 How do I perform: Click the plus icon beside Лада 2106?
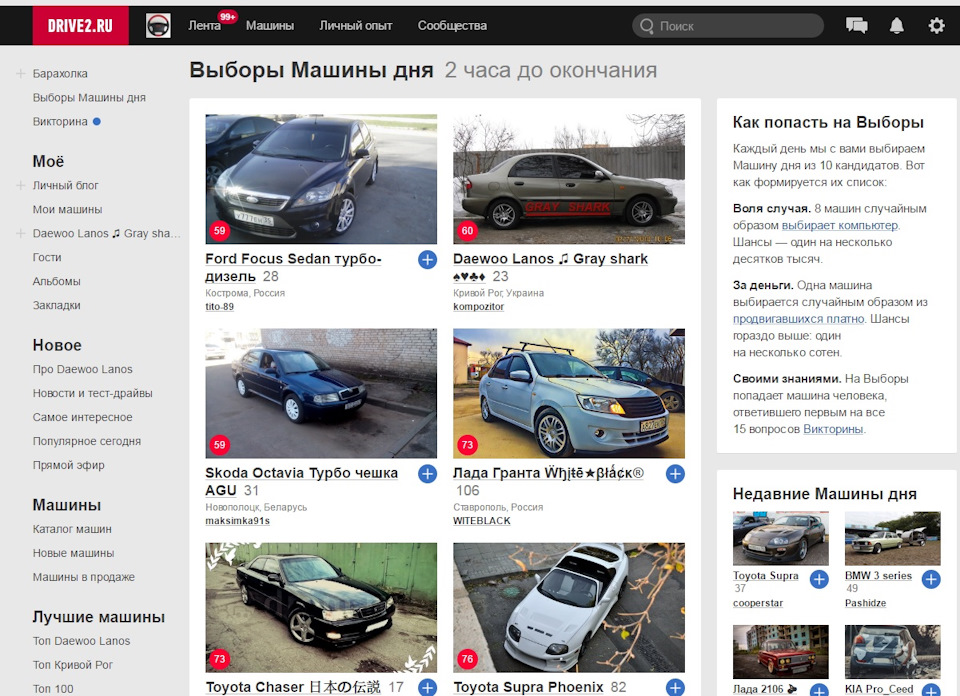click(x=819, y=690)
